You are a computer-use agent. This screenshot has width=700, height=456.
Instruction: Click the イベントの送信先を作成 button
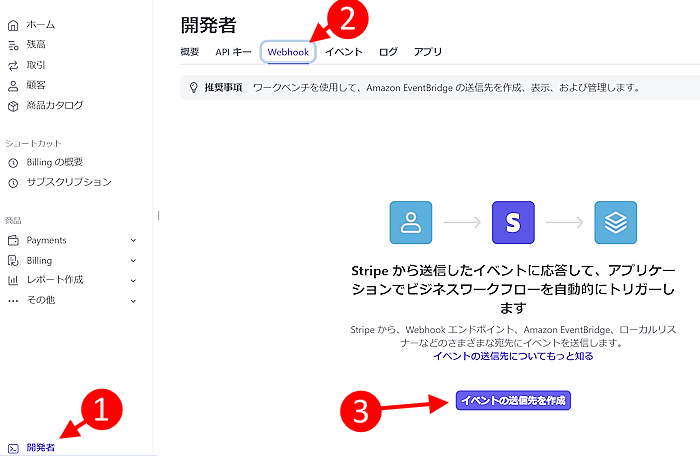513,400
